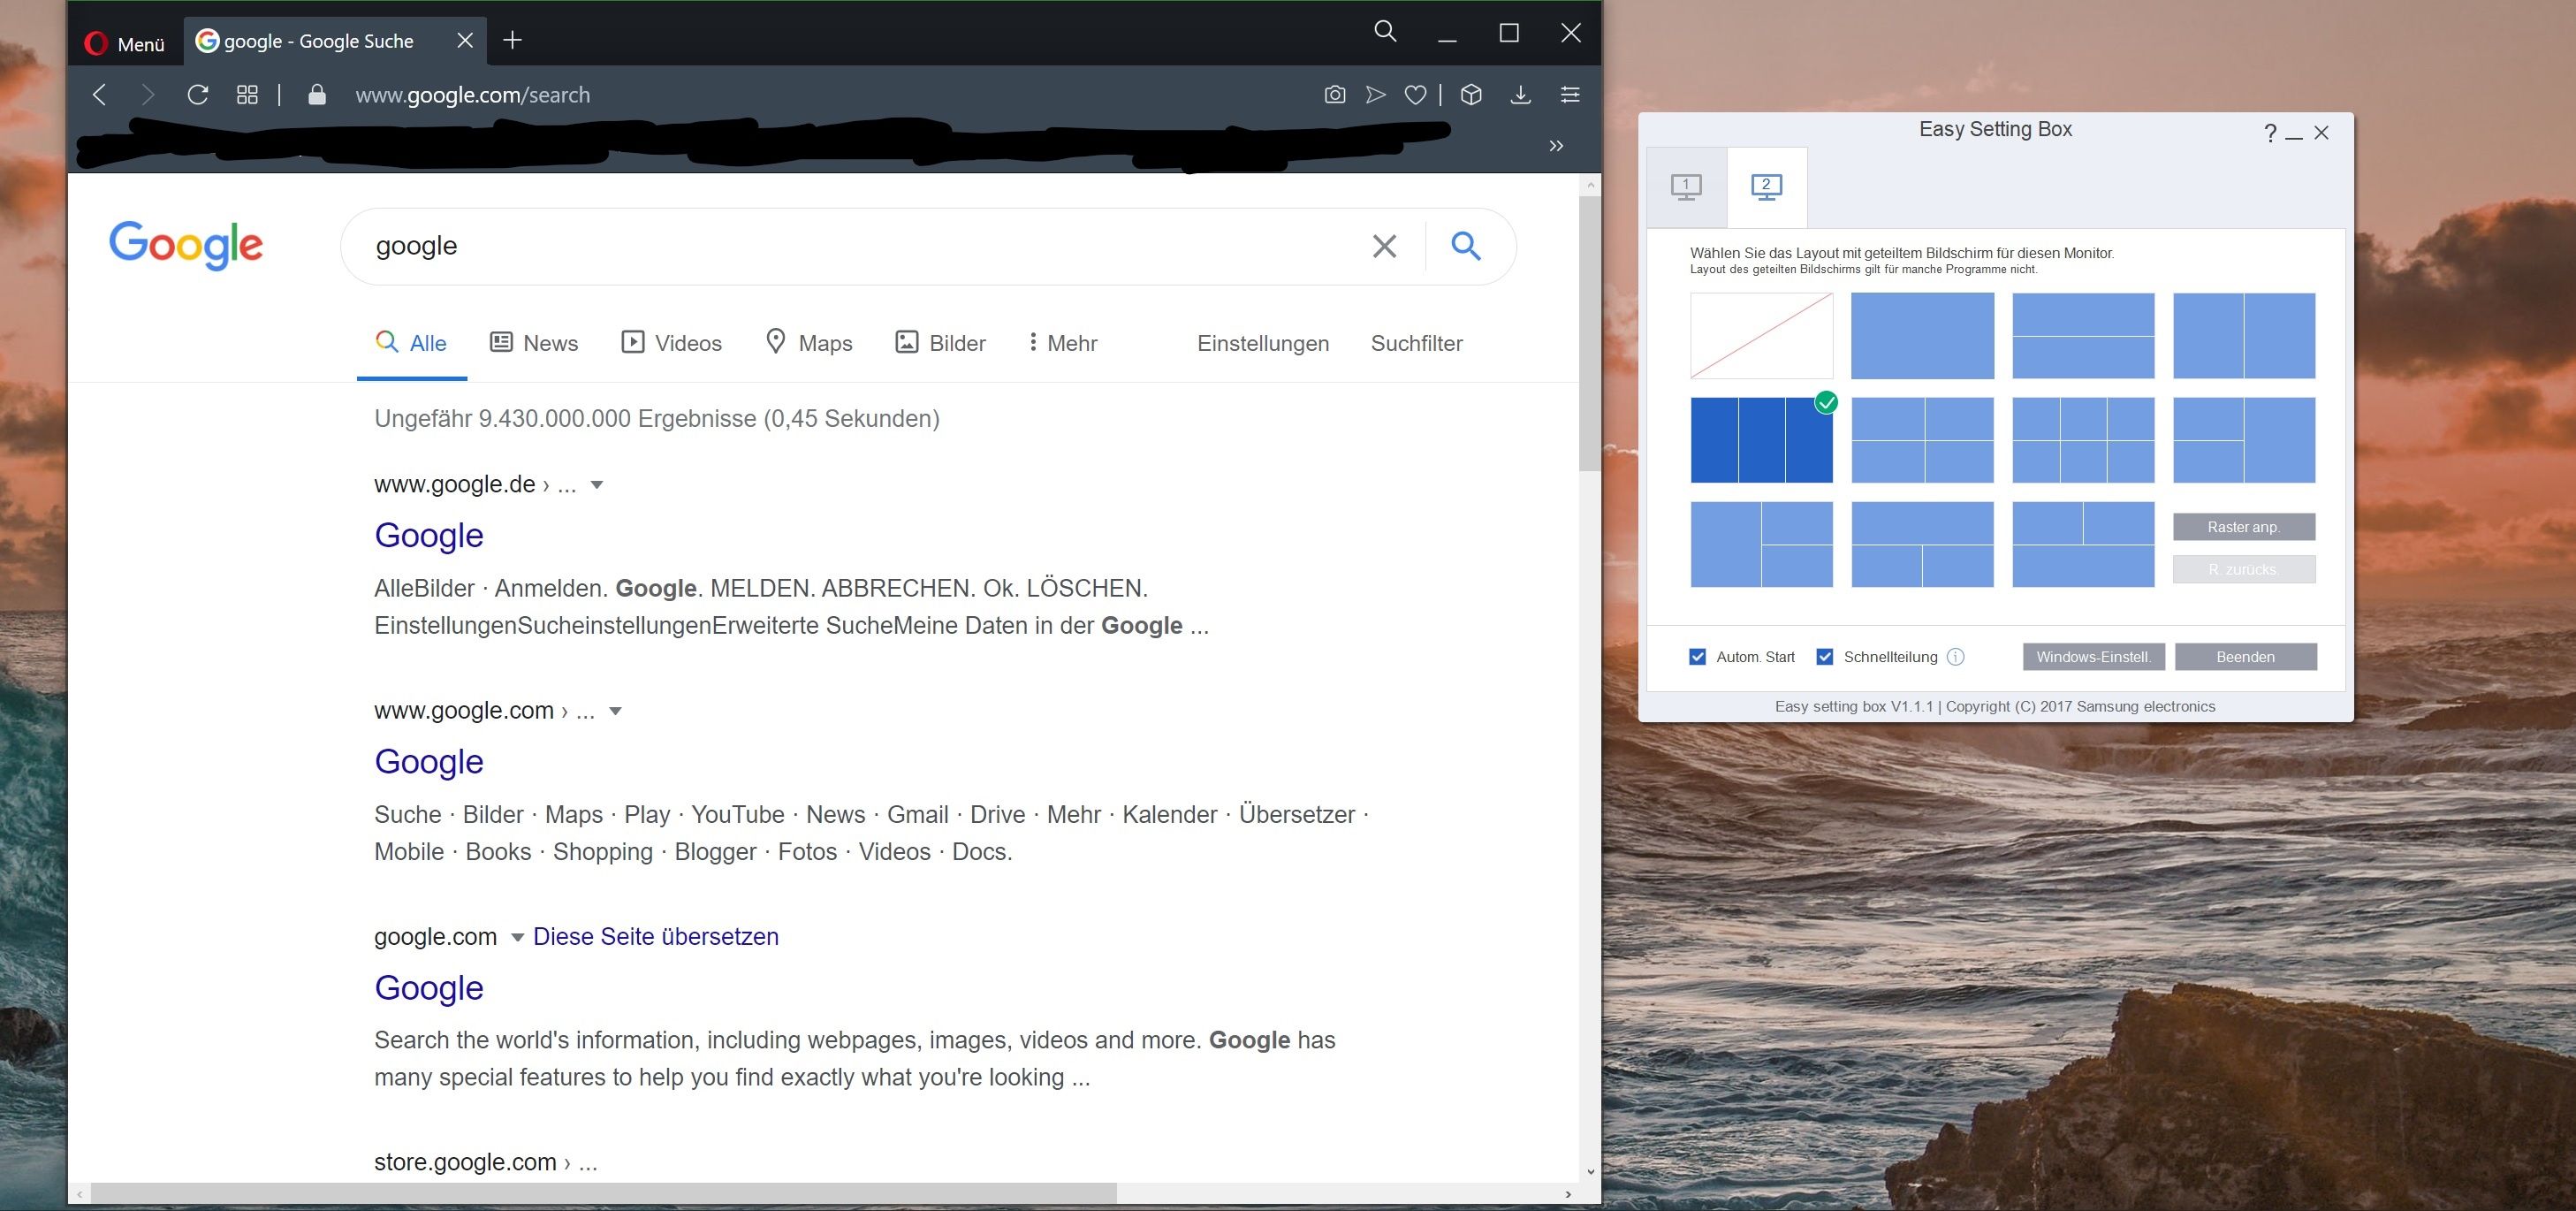Viewport: 2576px width, 1211px height.
Task: Click the Raster anp. button
Action: [x=2244, y=527]
